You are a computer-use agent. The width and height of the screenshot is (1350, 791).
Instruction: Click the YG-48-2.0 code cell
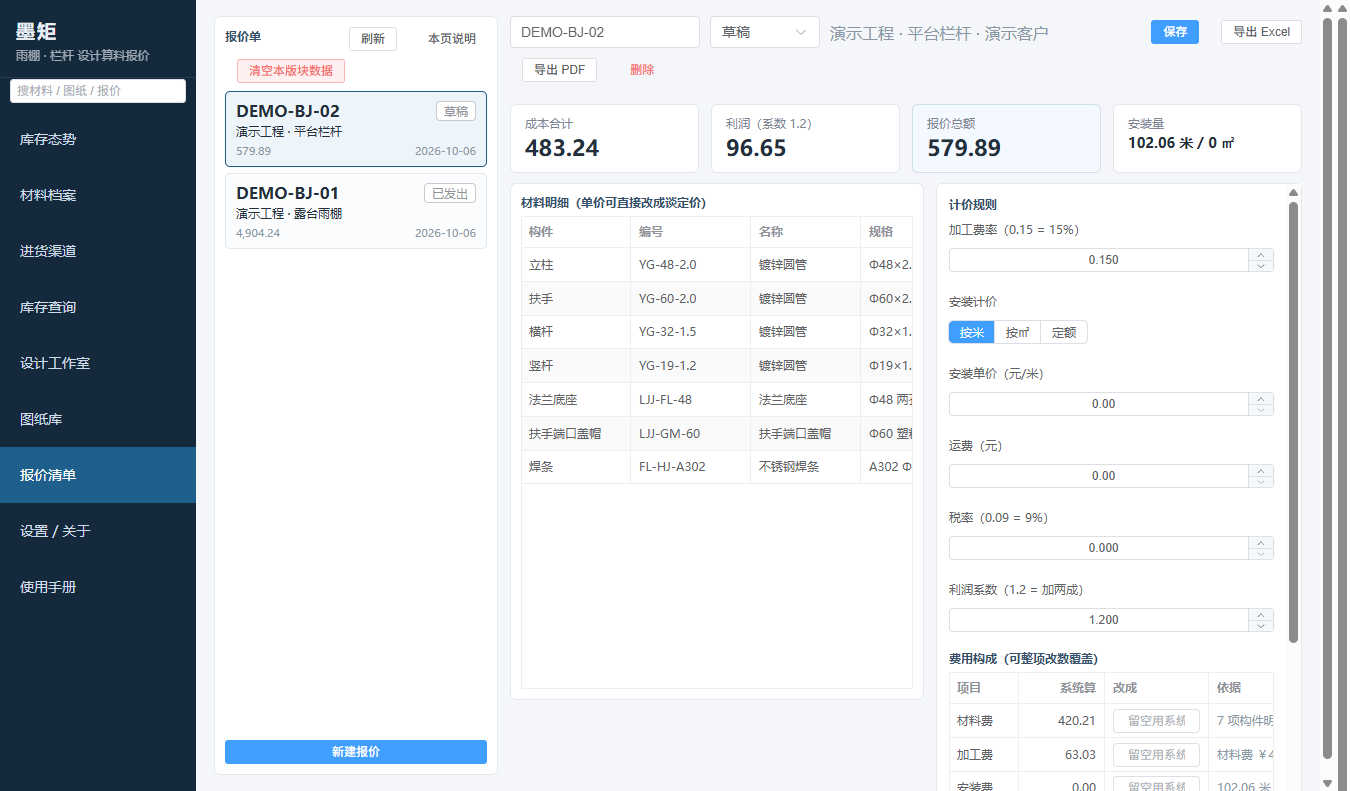pyautogui.click(x=690, y=265)
